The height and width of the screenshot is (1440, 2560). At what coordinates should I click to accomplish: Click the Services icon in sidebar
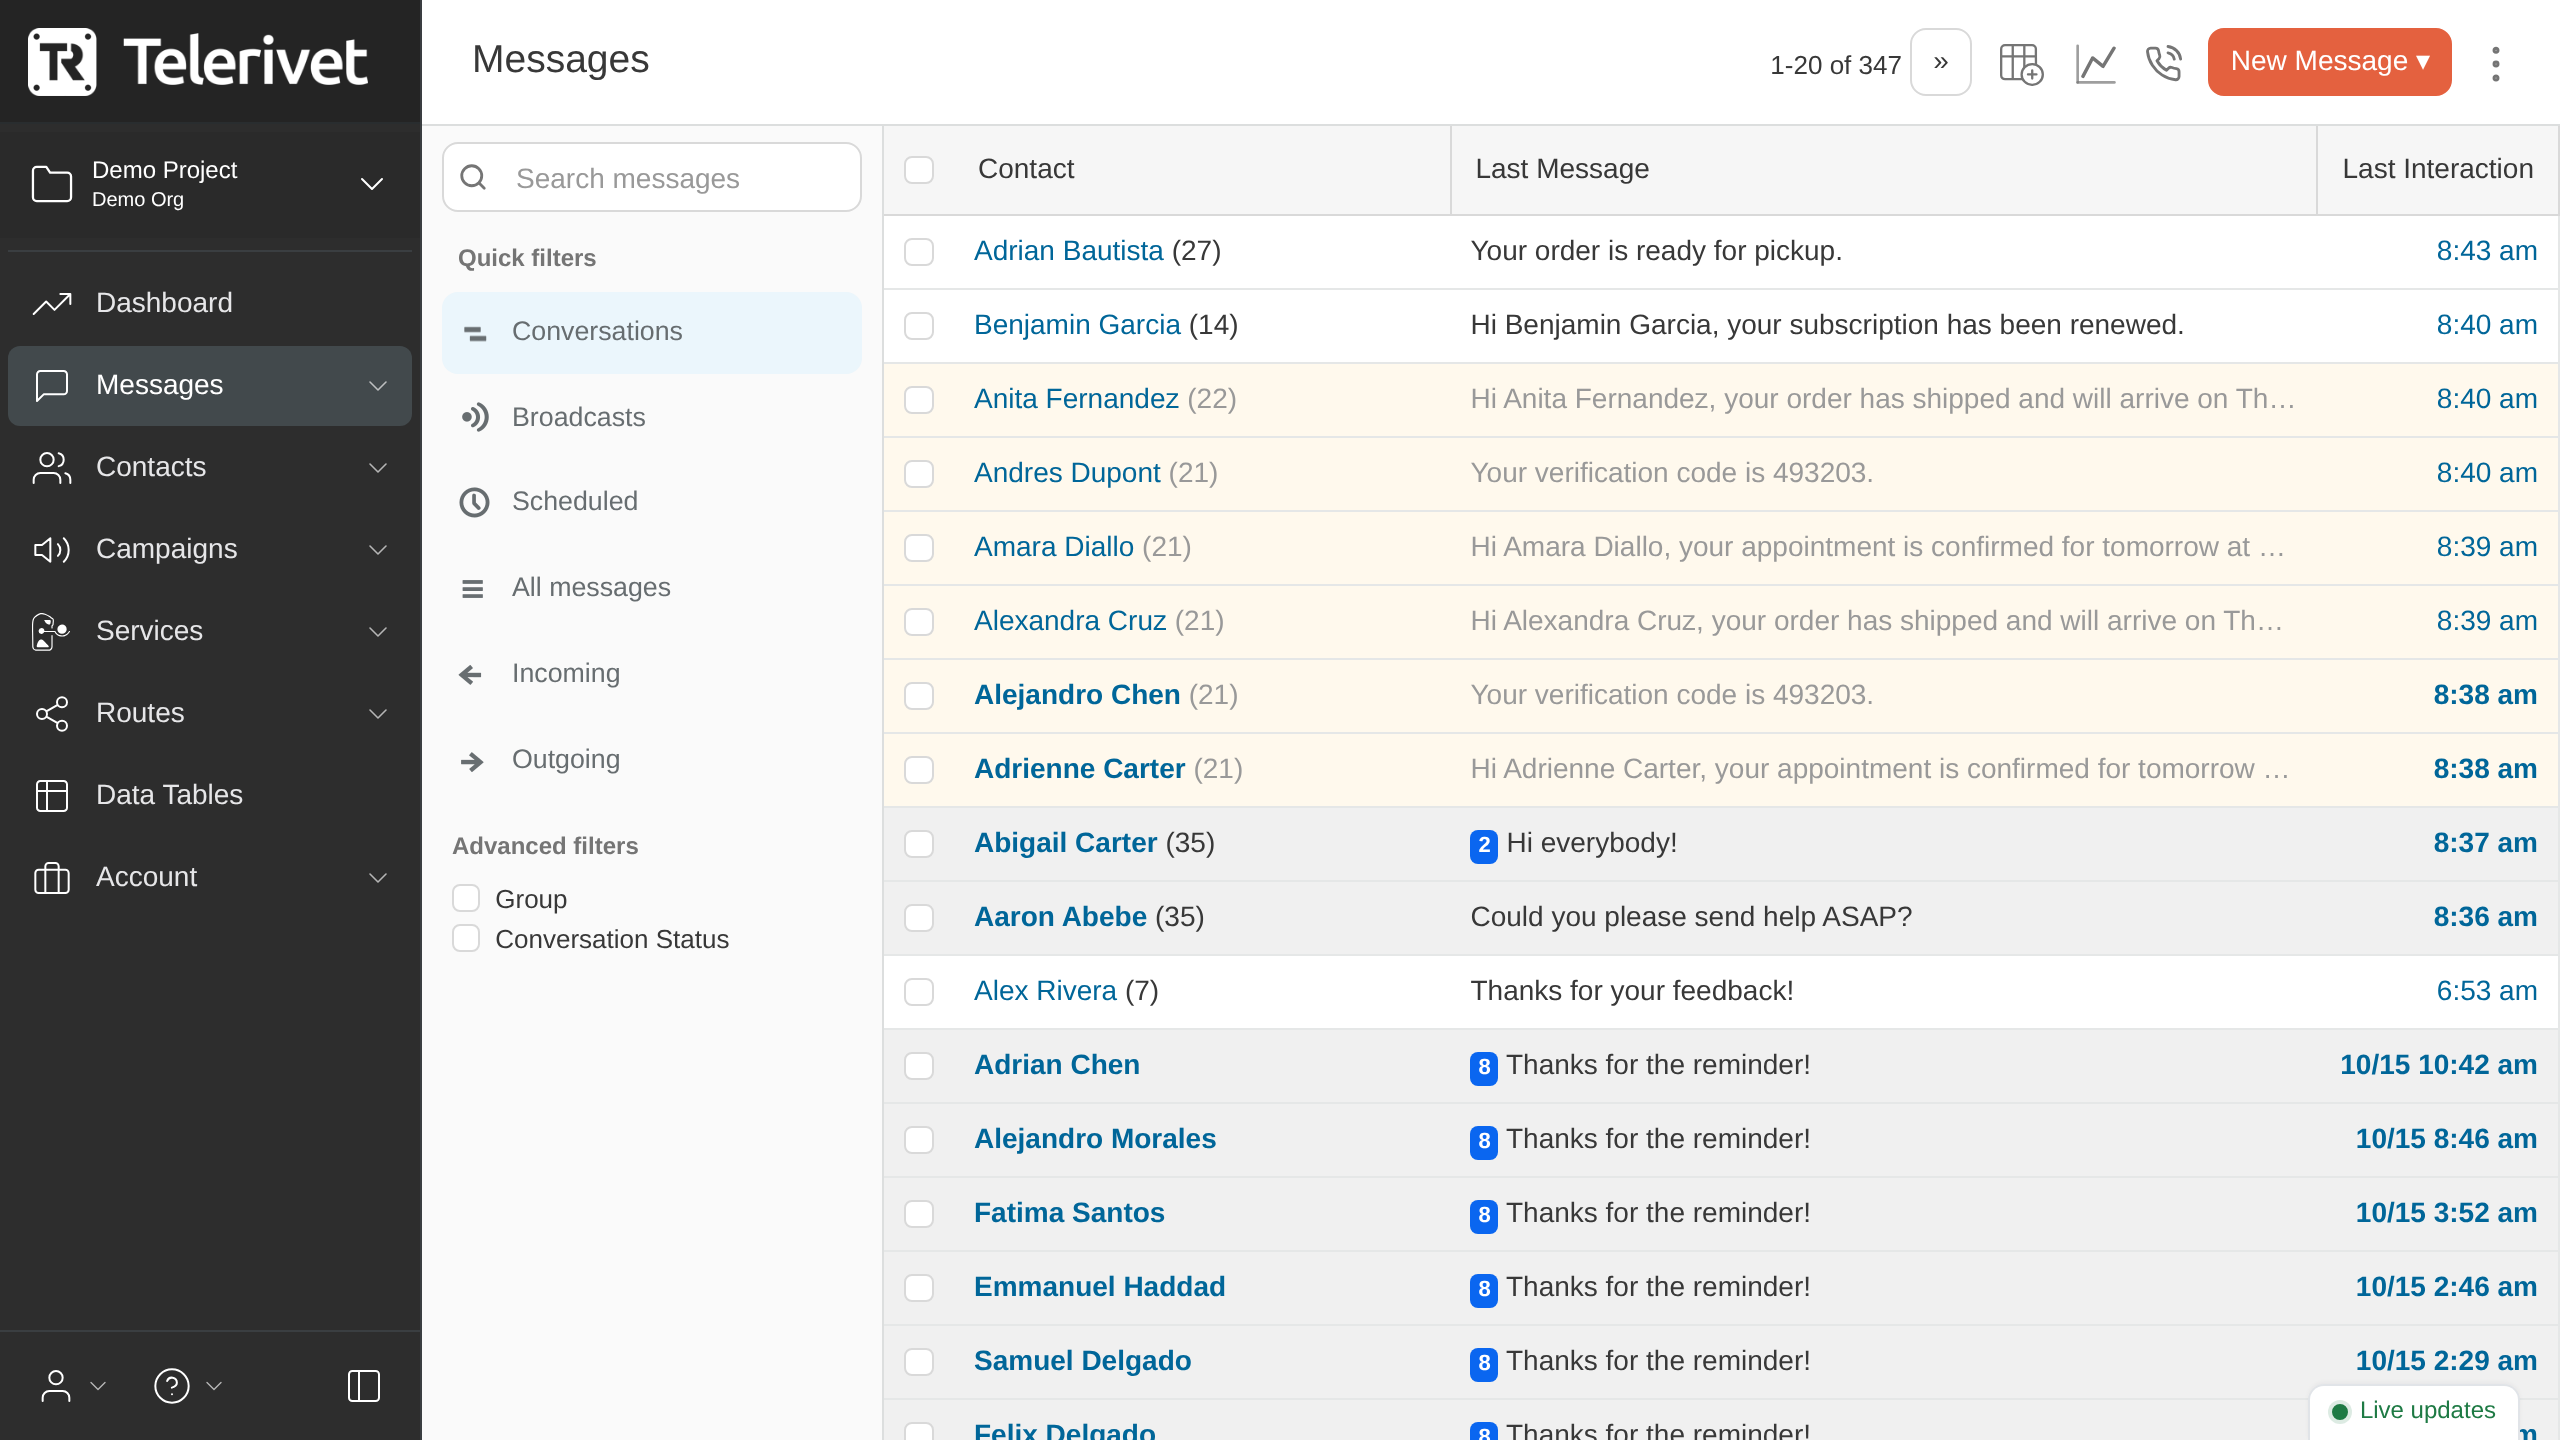point(50,631)
